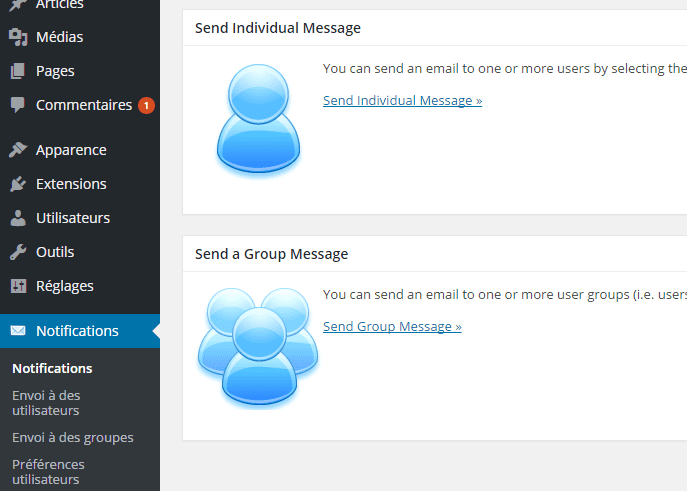Click the bold Notifications submenu entry
This screenshot has height=491, width=687.
[x=52, y=368]
